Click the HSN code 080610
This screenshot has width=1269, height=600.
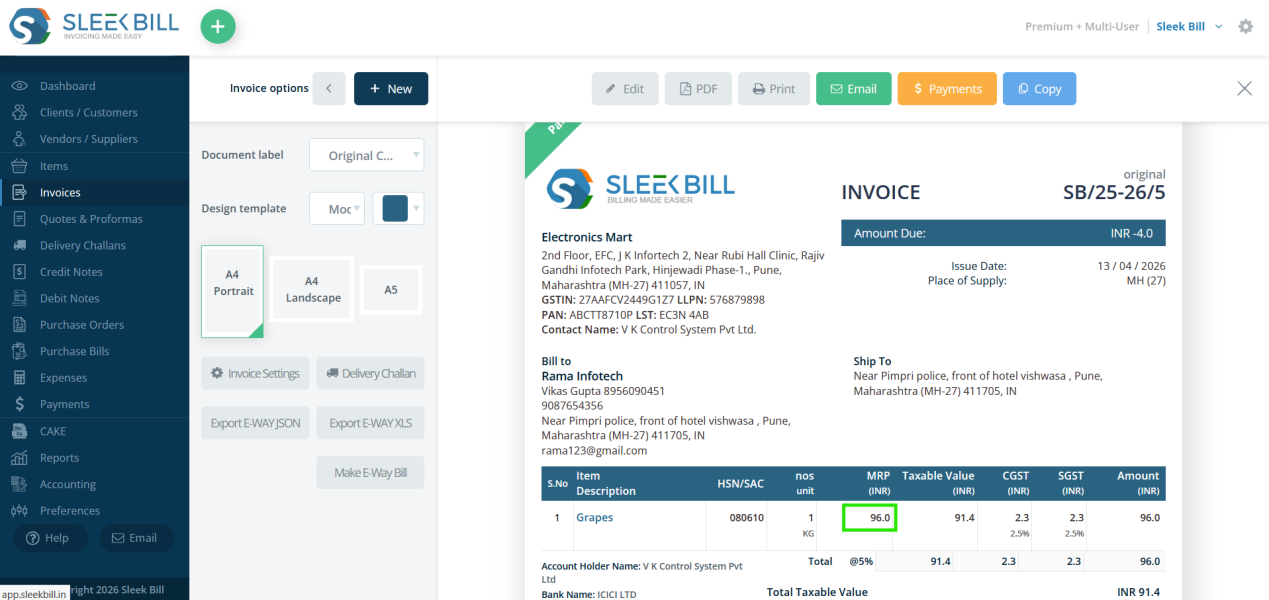(747, 518)
